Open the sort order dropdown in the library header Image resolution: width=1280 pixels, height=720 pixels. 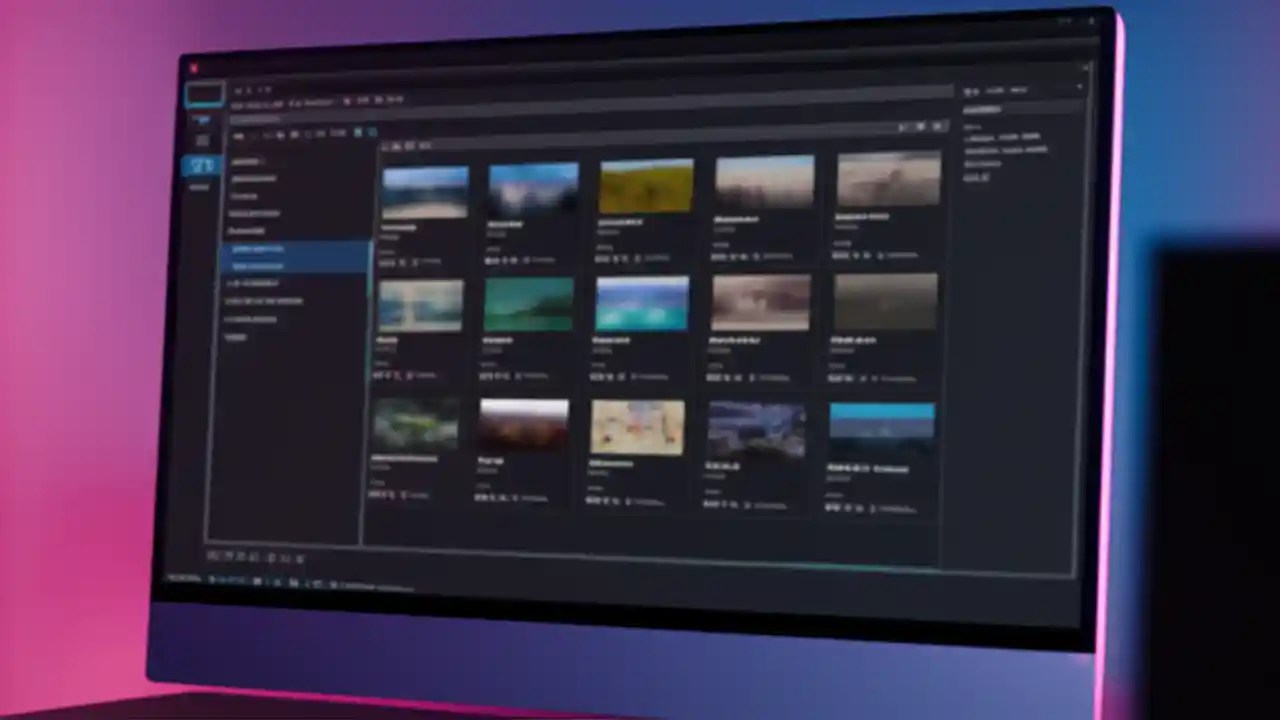[902, 127]
